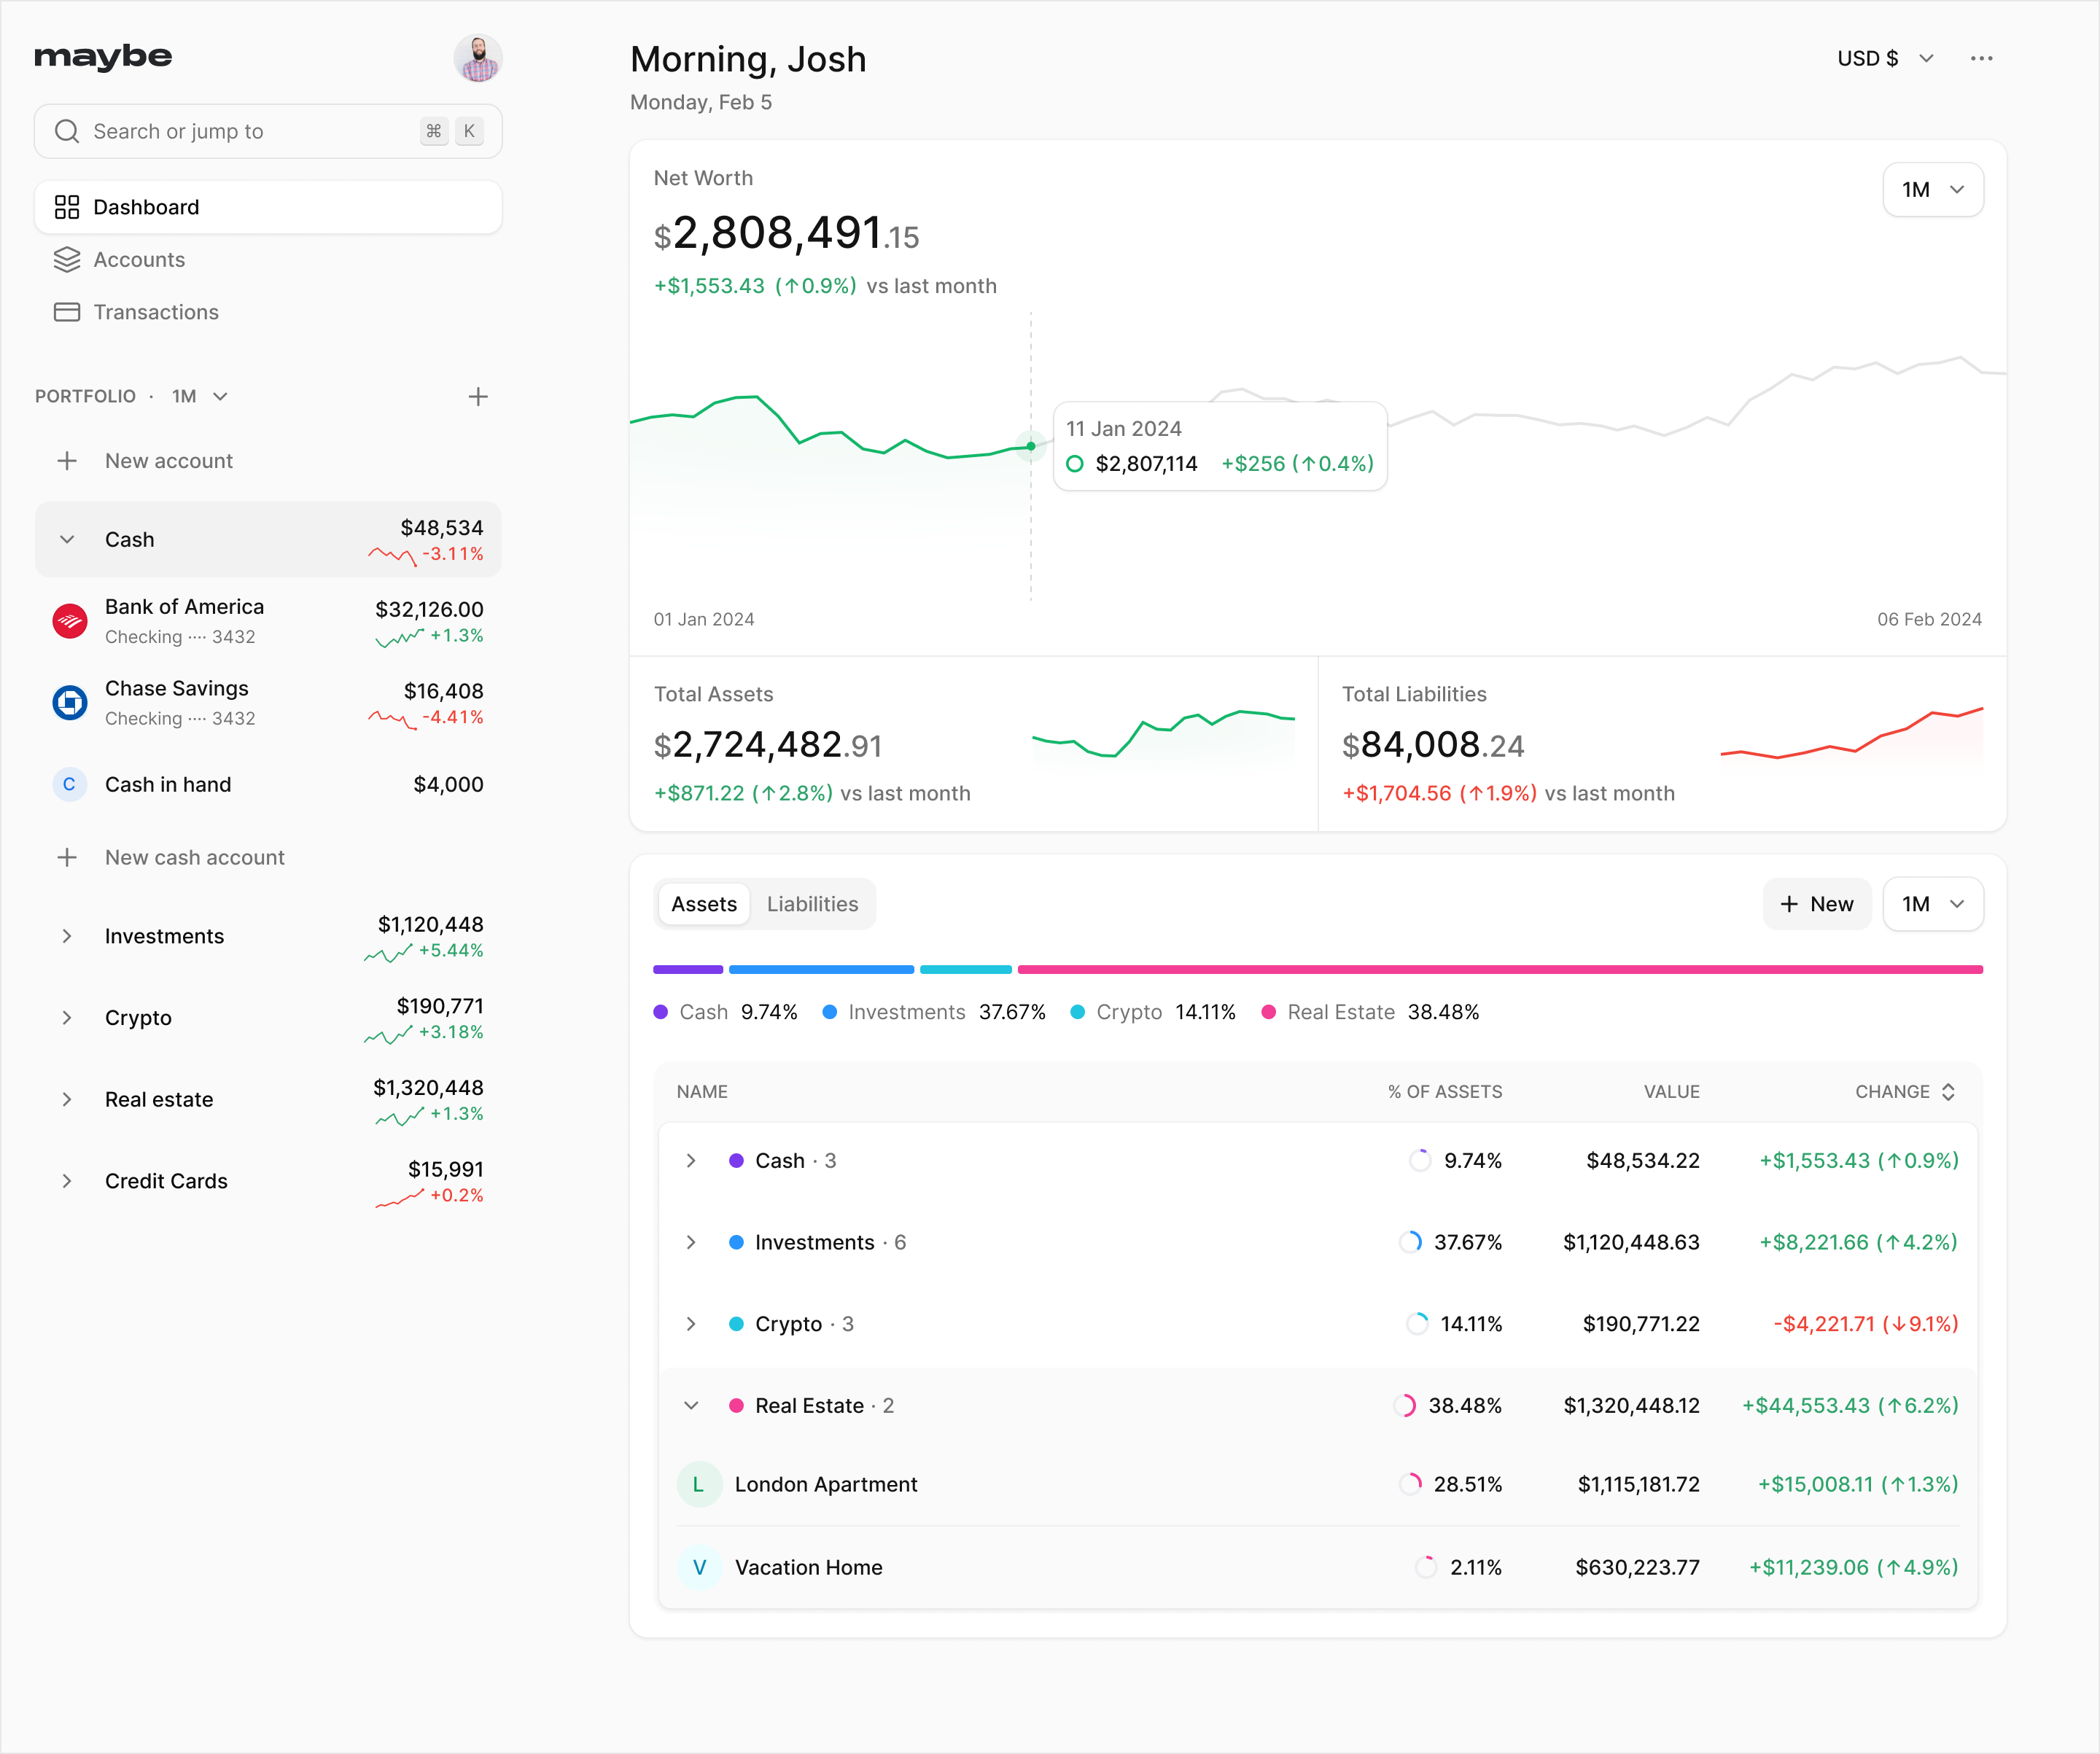Open the USD currency dropdown

coord(1886,57)
